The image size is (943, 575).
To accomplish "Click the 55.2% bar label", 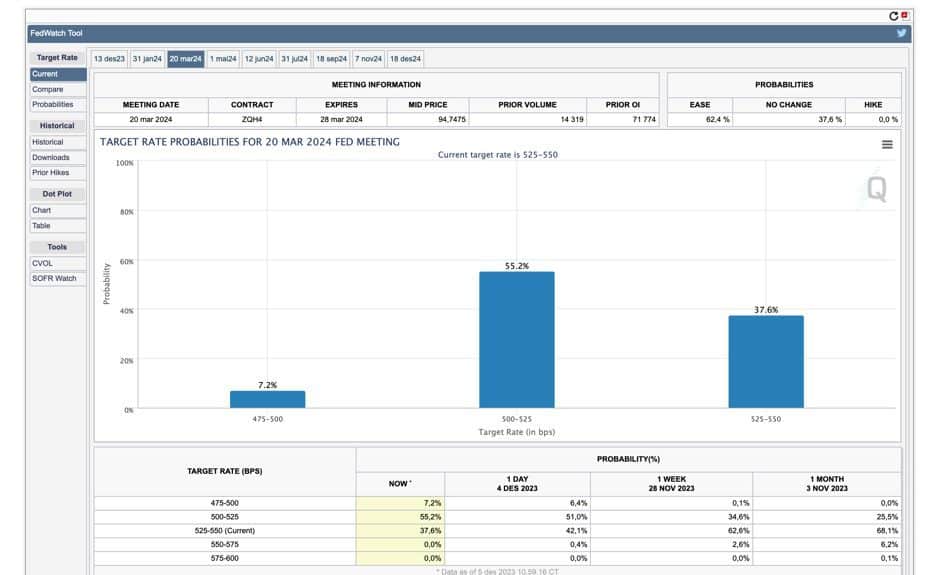I will pyautogui.click(x=517, y=266).
